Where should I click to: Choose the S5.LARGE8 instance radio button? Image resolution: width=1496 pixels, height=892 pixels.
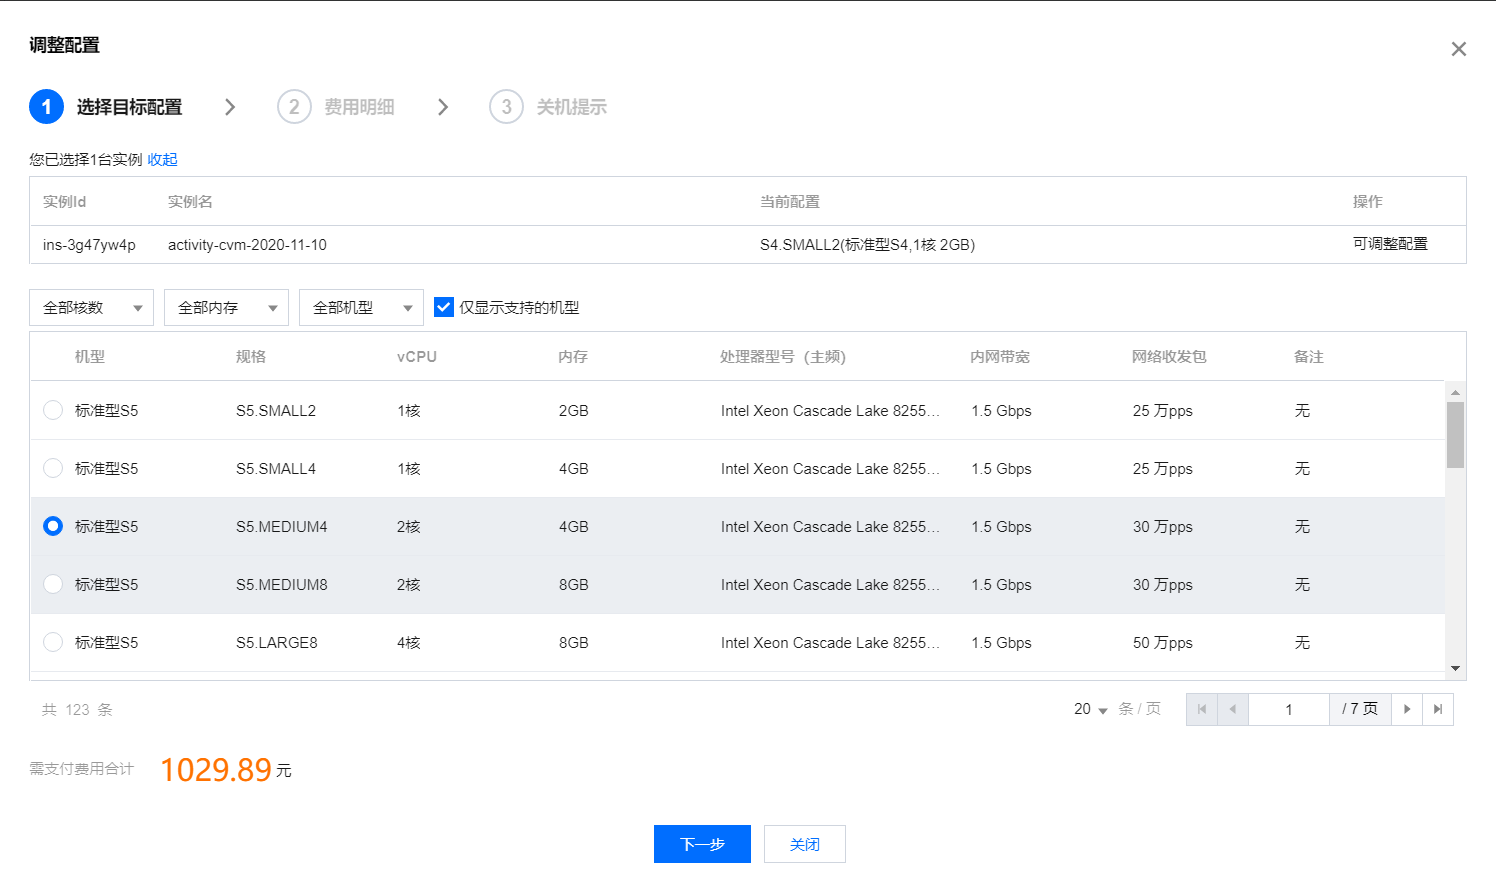pyautogui.click(x=54, y=642)
